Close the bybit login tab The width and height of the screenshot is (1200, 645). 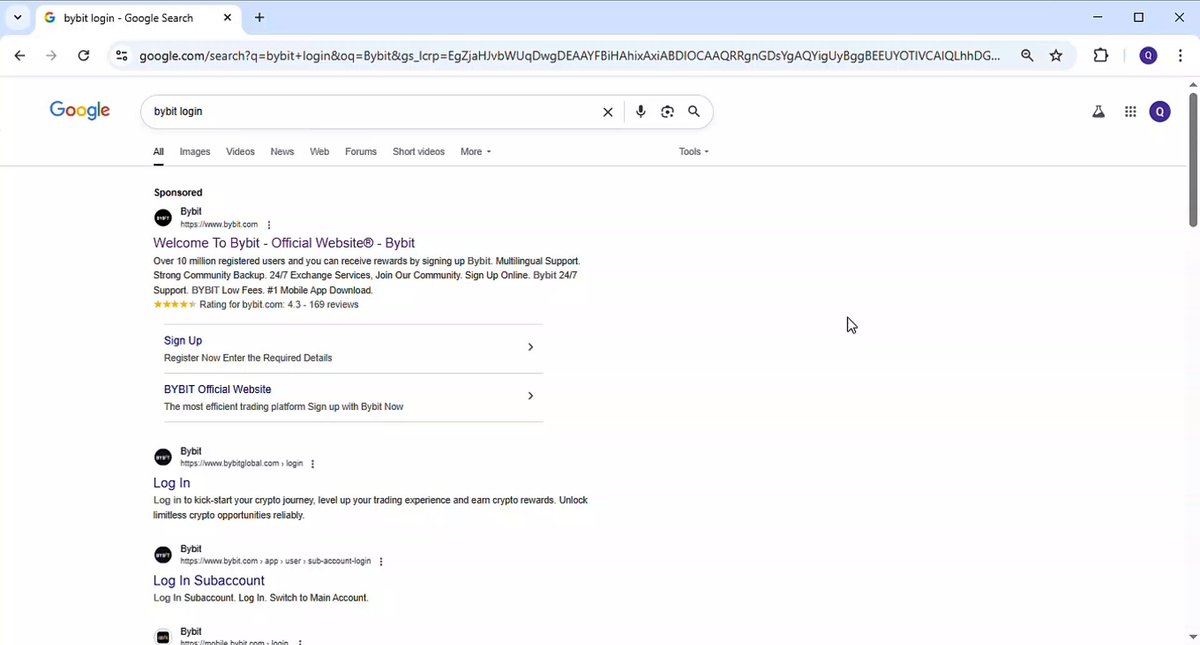(226, 18)
